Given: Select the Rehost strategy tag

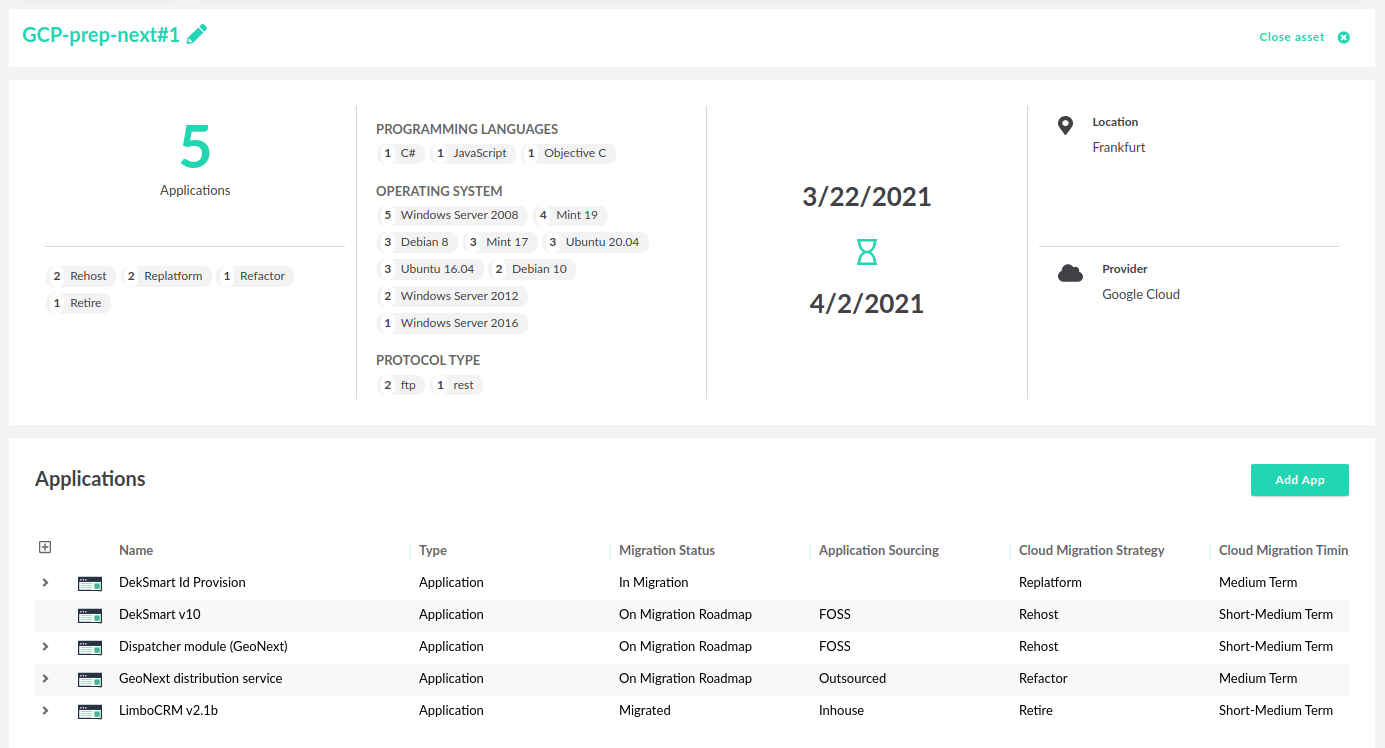Looking at the screenshot, I should (81, 276).
